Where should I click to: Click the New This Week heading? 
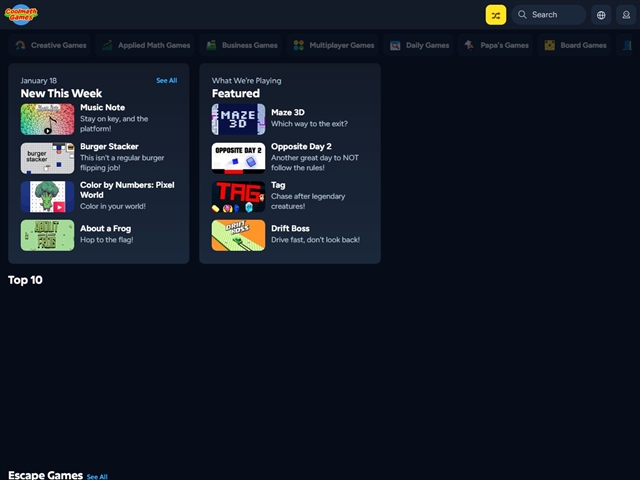(61, 93)
